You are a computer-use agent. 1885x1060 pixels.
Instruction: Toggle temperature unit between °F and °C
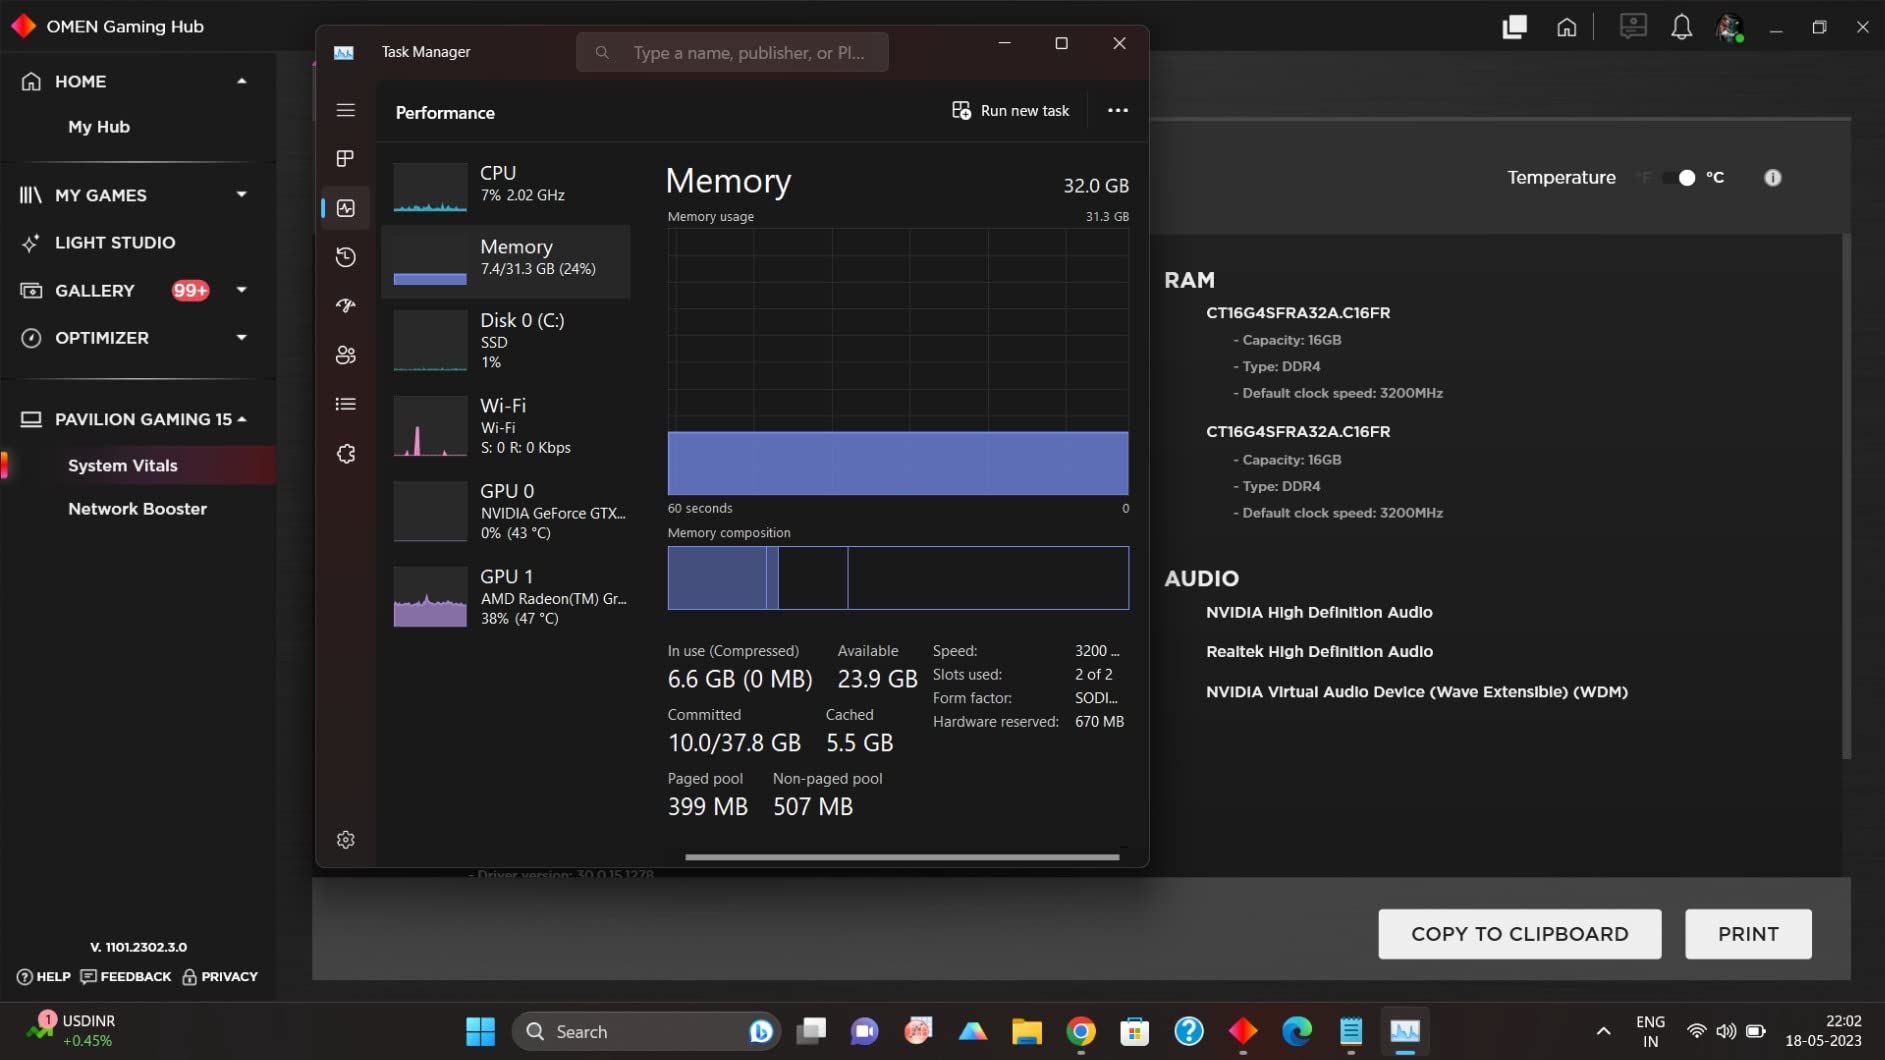(x=1680, y=178)
